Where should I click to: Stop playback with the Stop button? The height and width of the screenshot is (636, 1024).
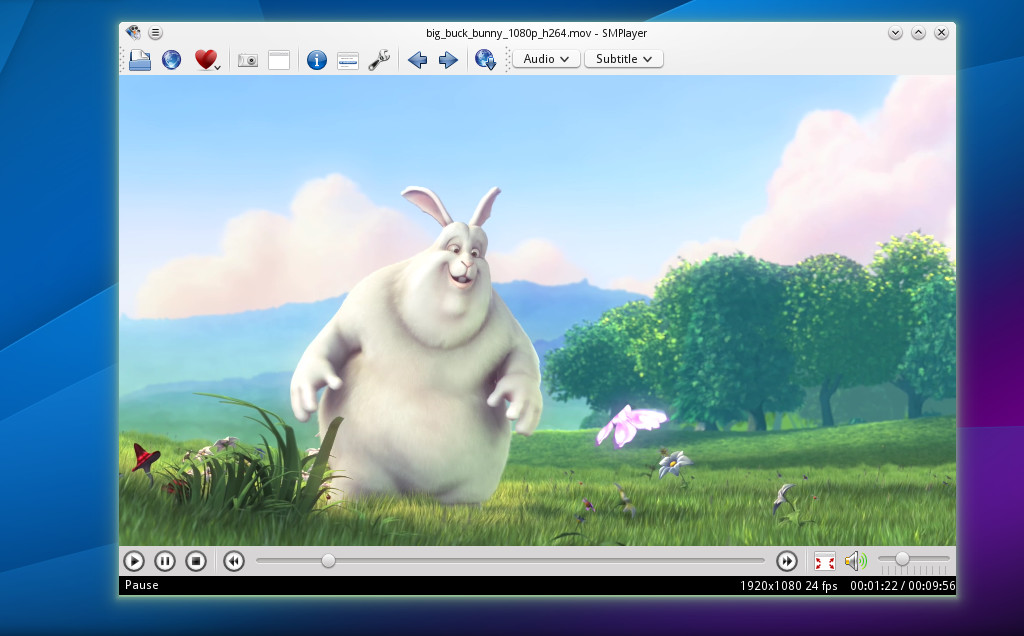196,561
